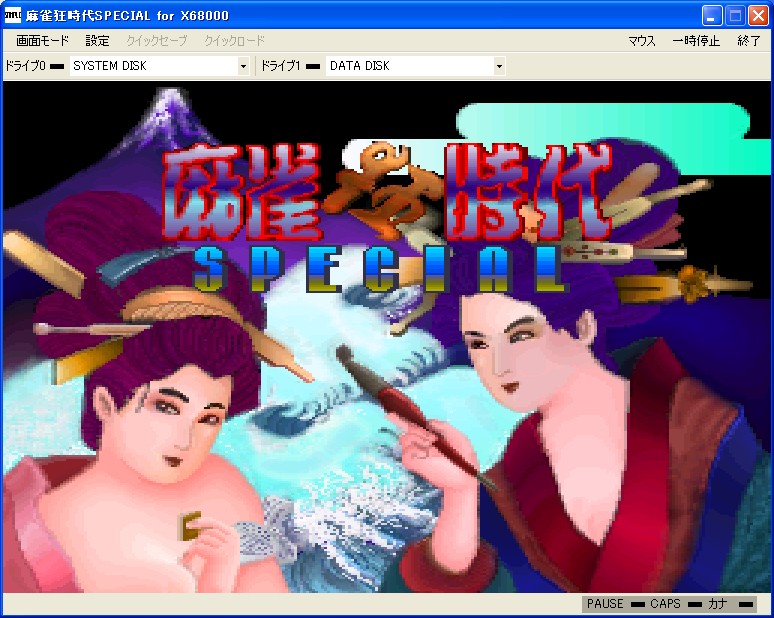774x618 pixels.
Task: Click the greyed クイックロード menu item
Action: coord(234,40)
